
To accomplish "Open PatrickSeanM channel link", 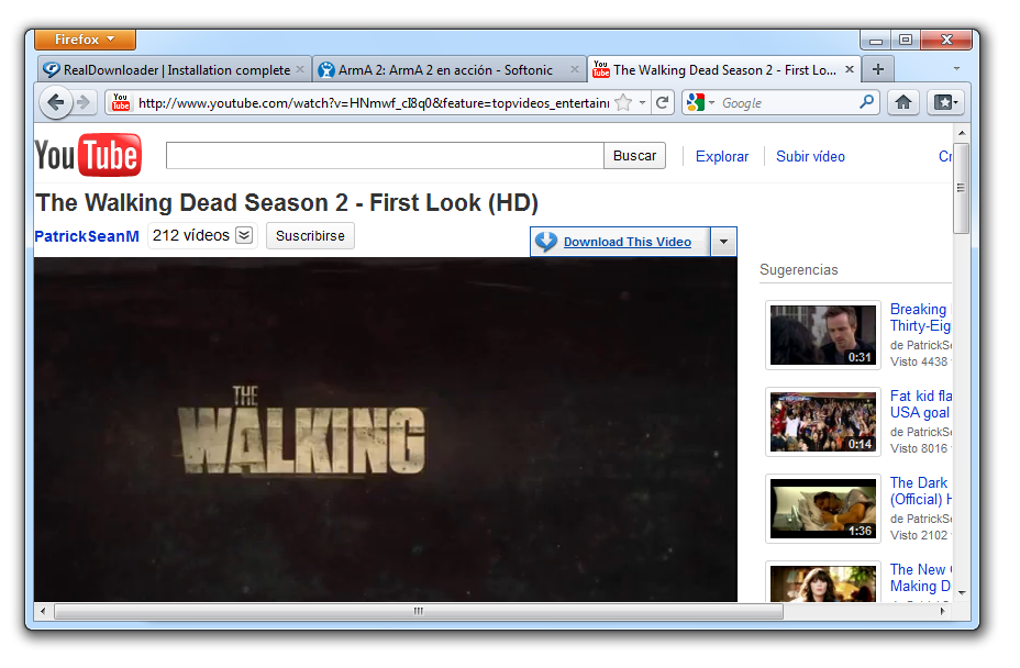I will 87,236.
